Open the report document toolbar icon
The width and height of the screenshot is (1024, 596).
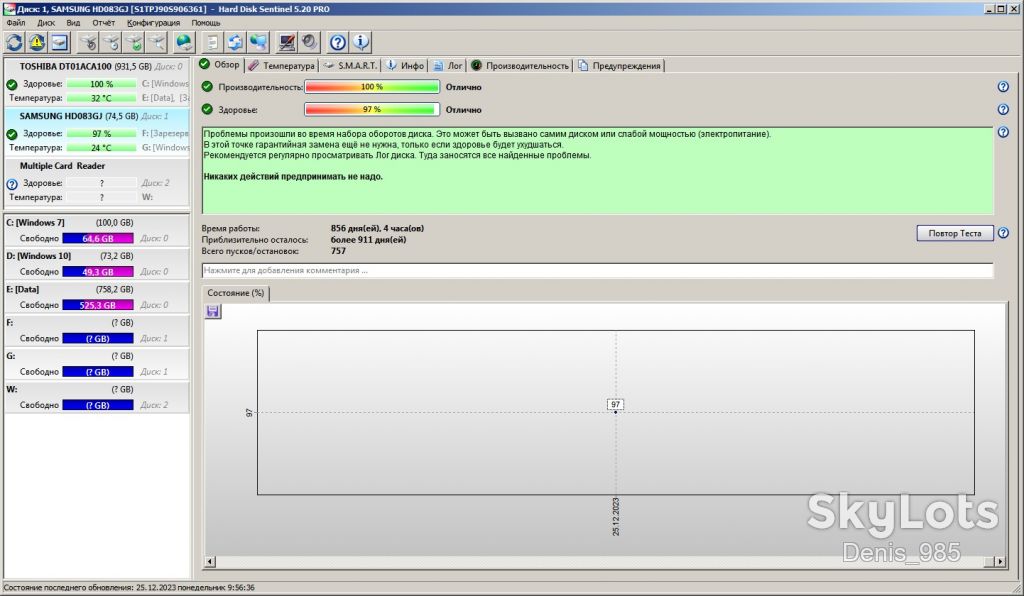point(212,43)
